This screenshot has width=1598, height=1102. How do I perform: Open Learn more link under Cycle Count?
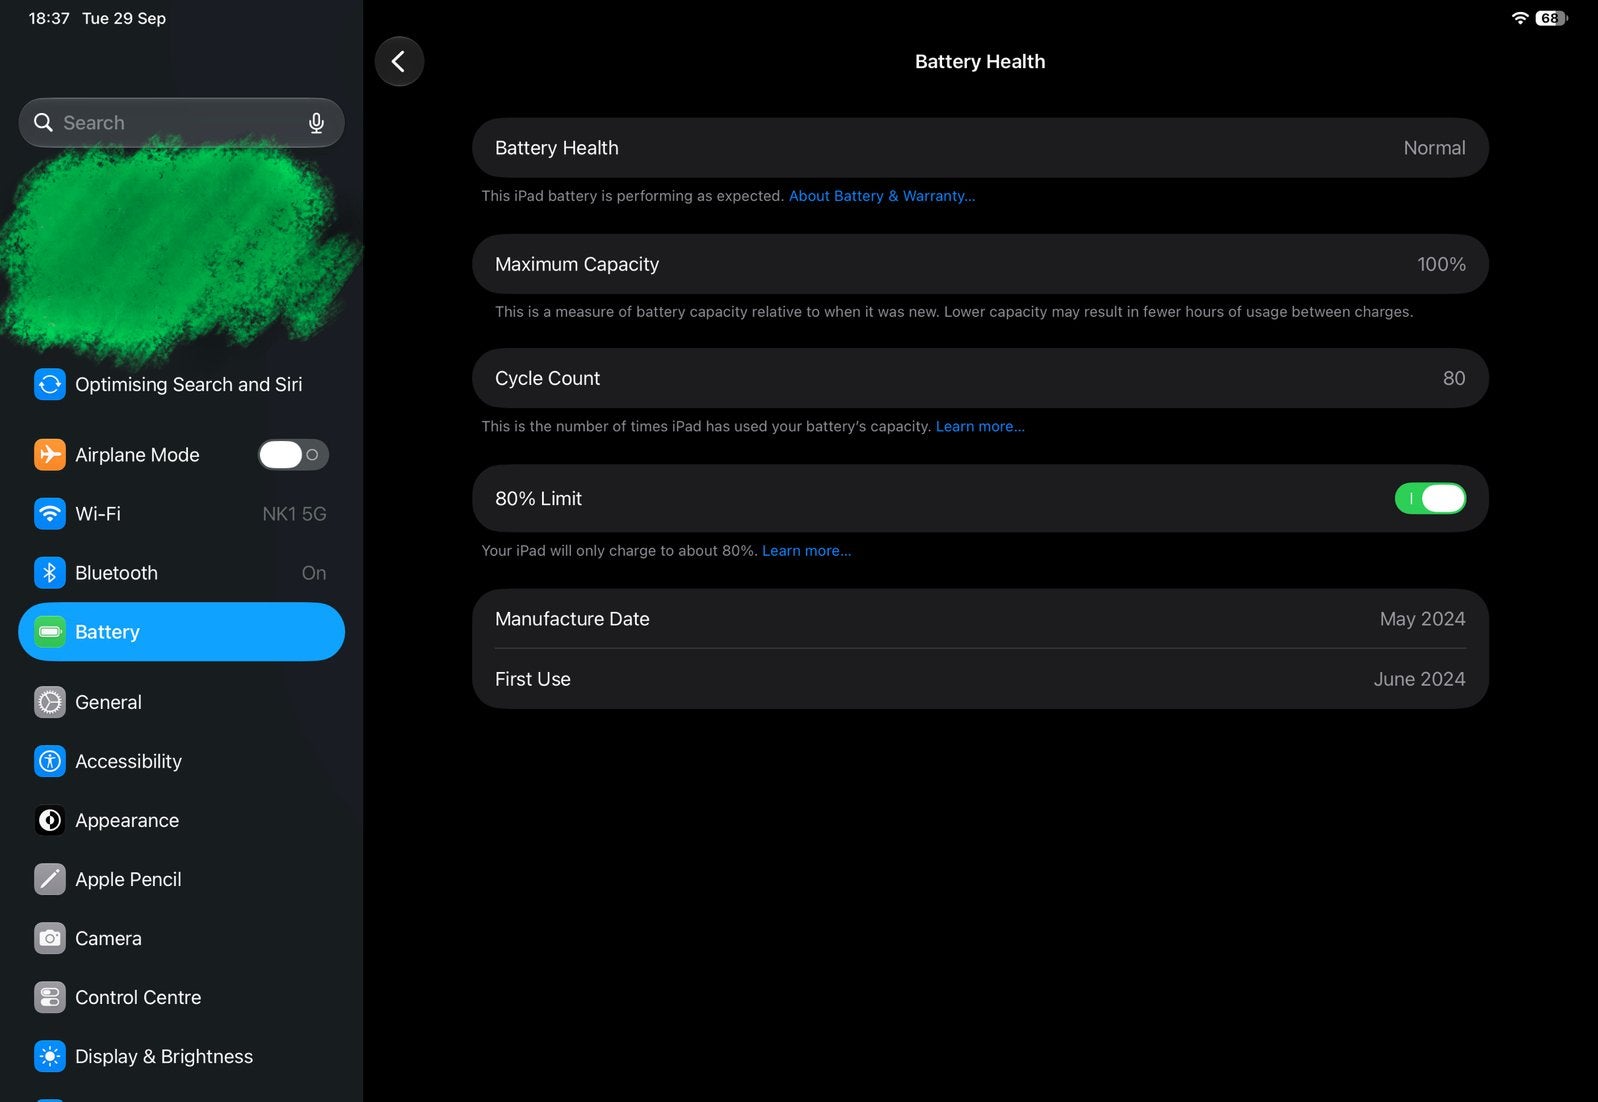click(x=980, y=426)
